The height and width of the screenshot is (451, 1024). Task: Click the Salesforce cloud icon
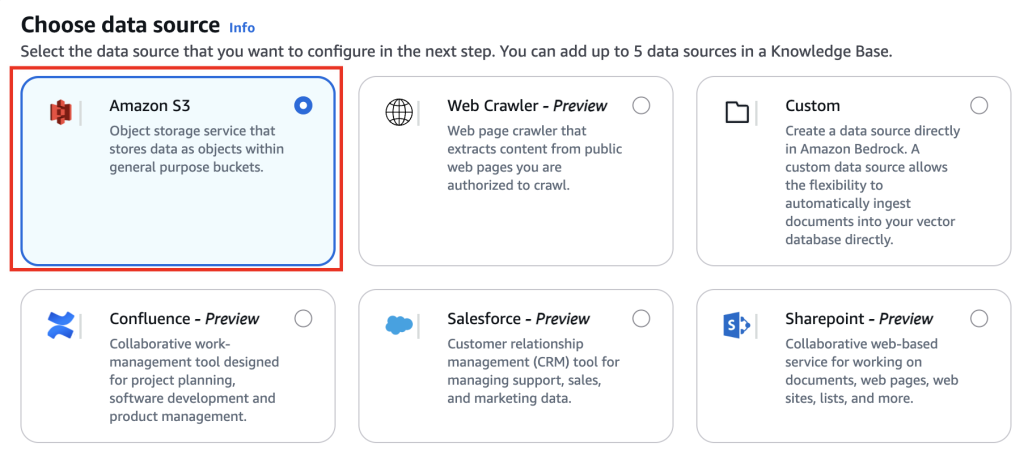(x=398, y=324)
